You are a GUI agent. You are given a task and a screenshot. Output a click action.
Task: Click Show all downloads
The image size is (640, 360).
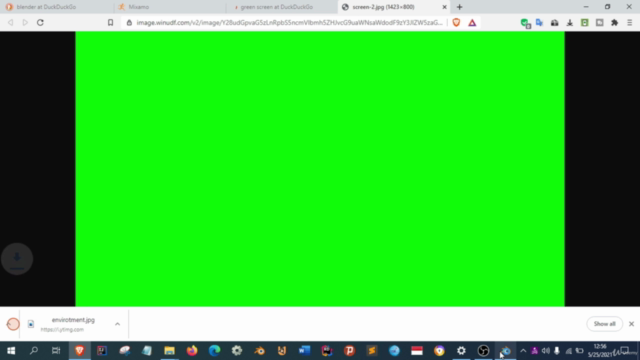tap(604, 324)
